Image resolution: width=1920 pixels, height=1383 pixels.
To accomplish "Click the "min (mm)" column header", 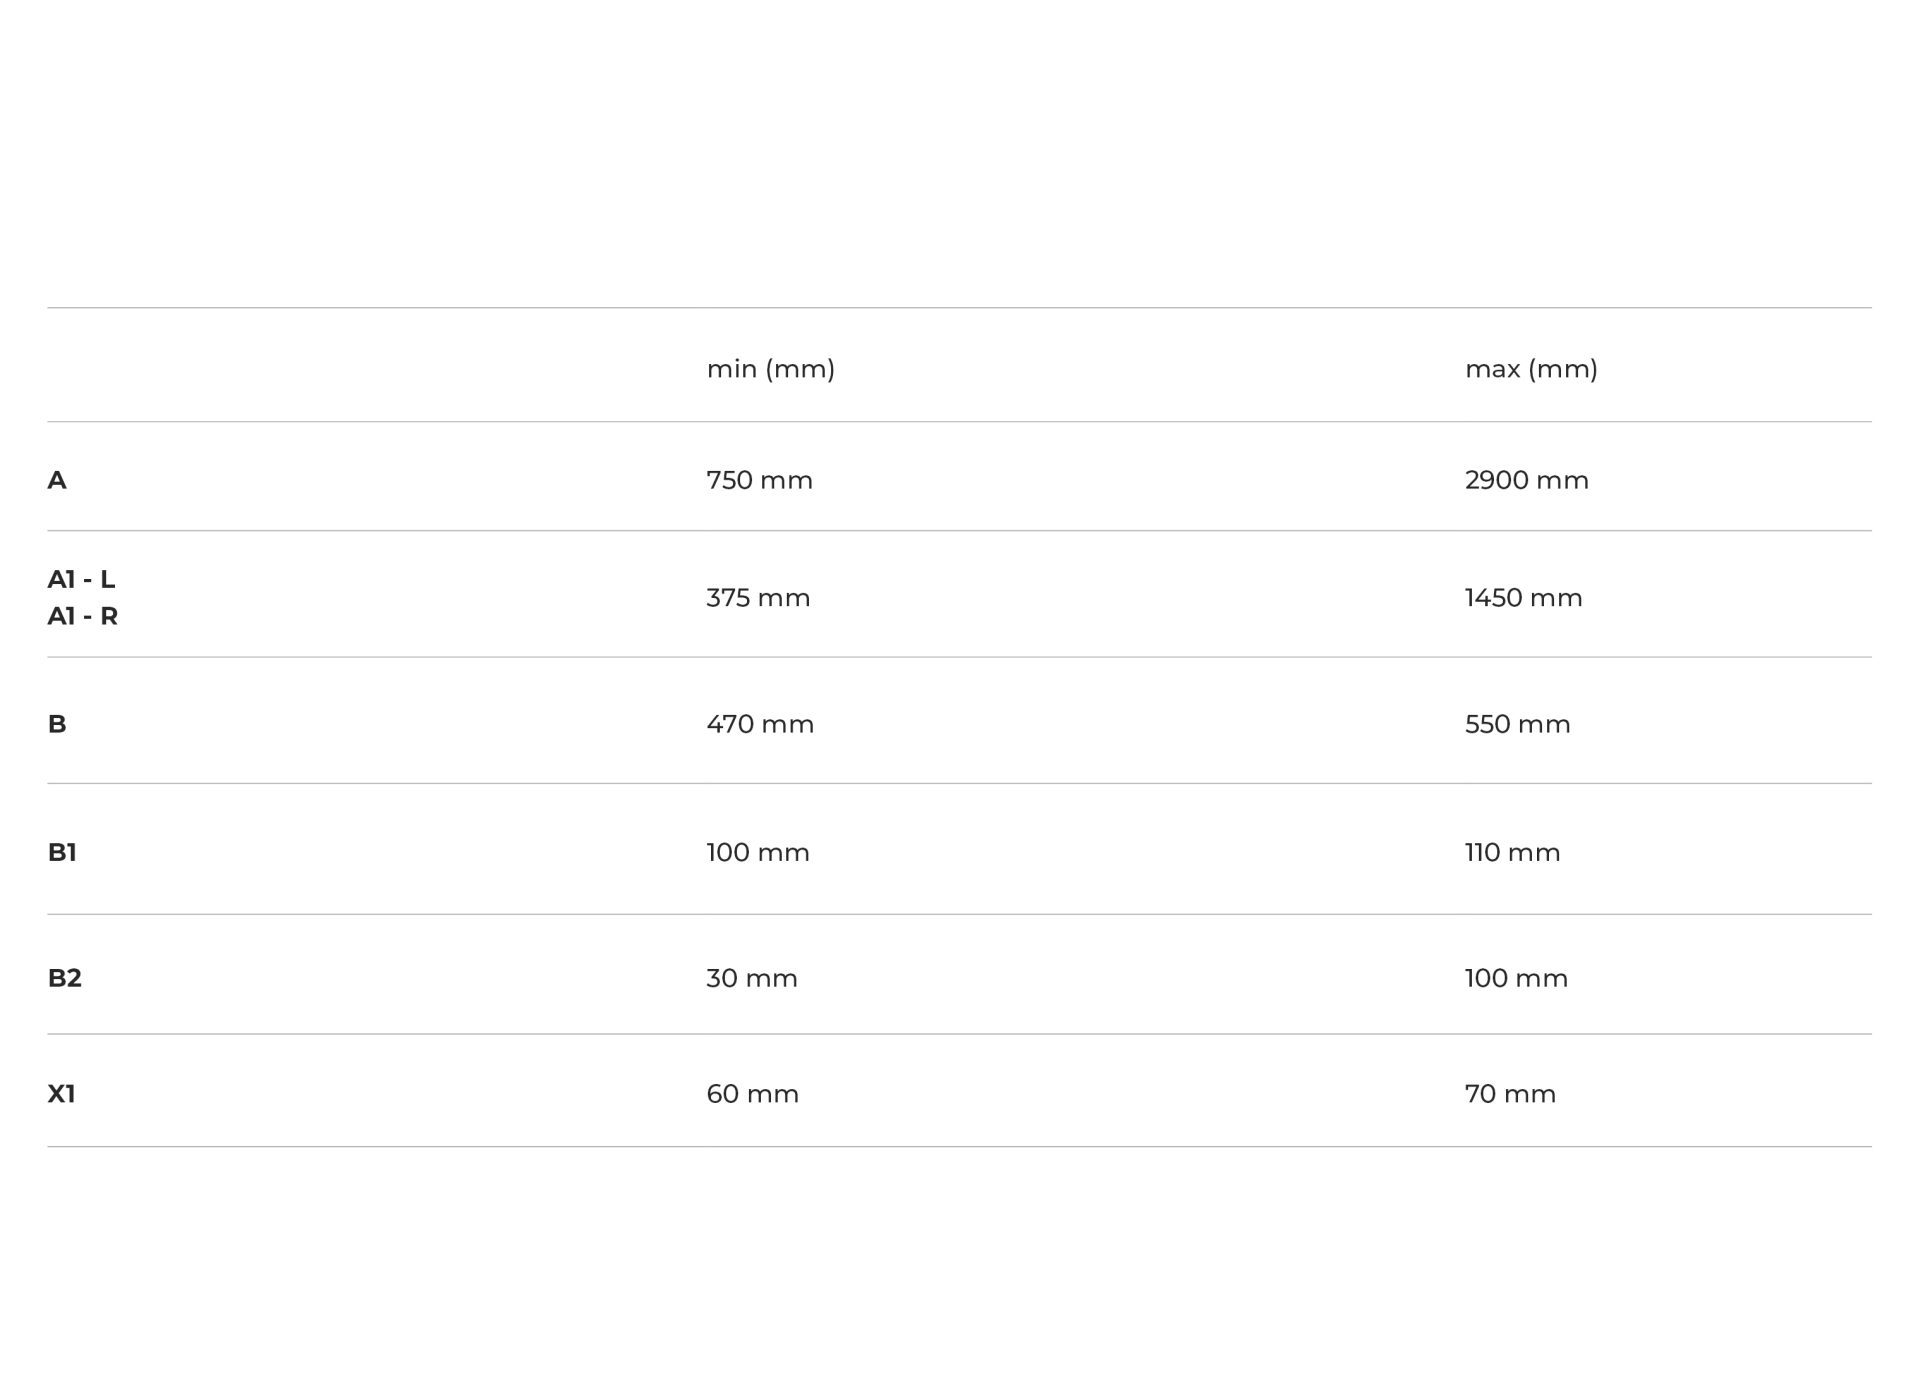I will 770,369.
